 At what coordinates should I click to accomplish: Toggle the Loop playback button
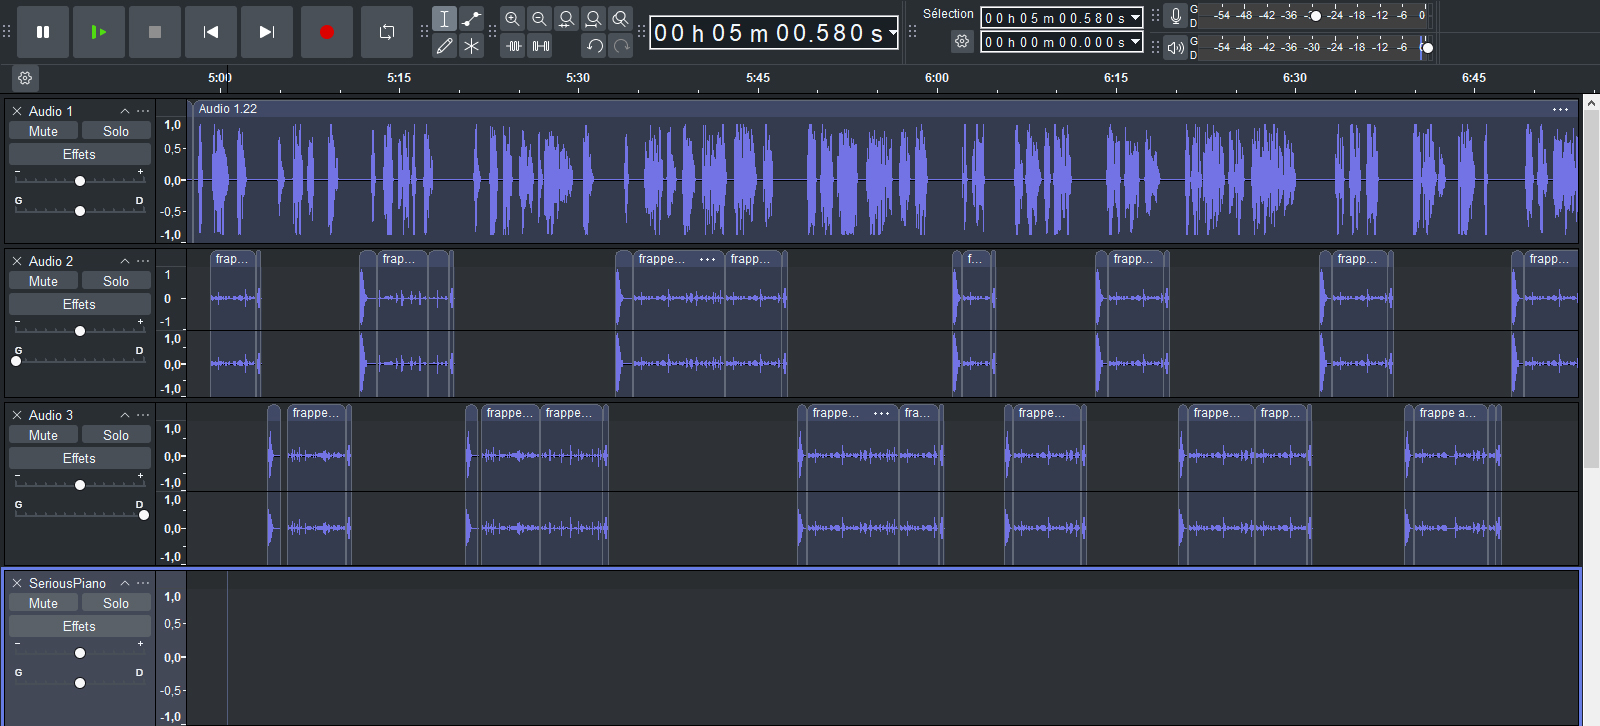[x=387, y=32]
